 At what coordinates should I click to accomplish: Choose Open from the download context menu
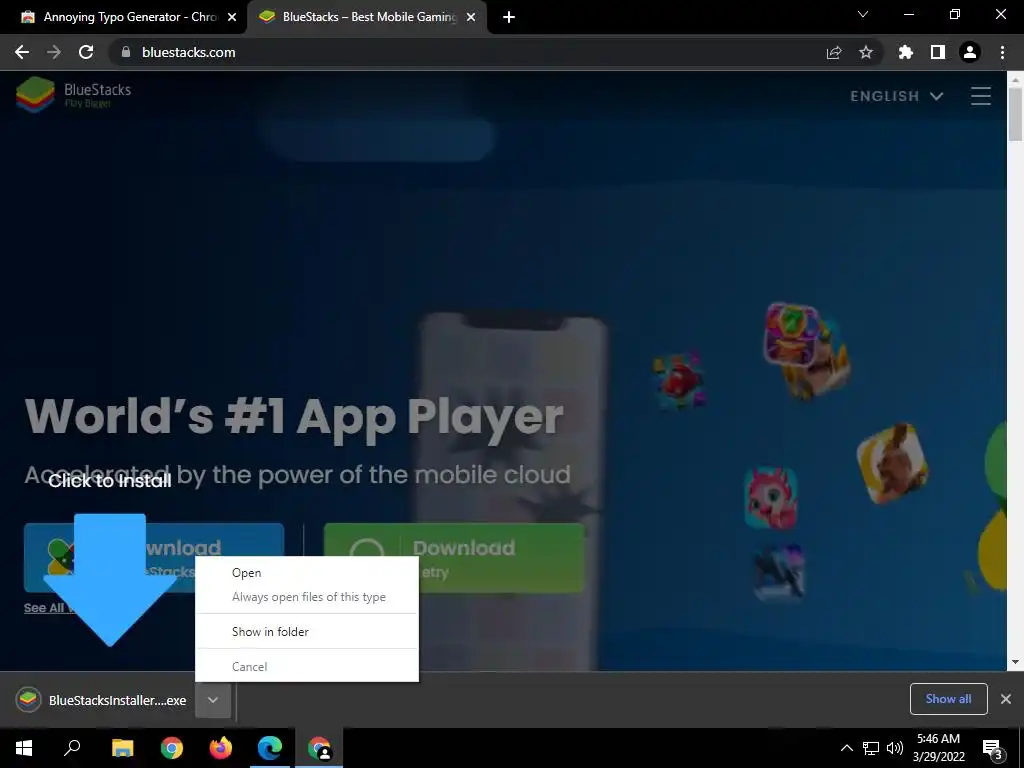pyautogui.click(x=307, y=573)
